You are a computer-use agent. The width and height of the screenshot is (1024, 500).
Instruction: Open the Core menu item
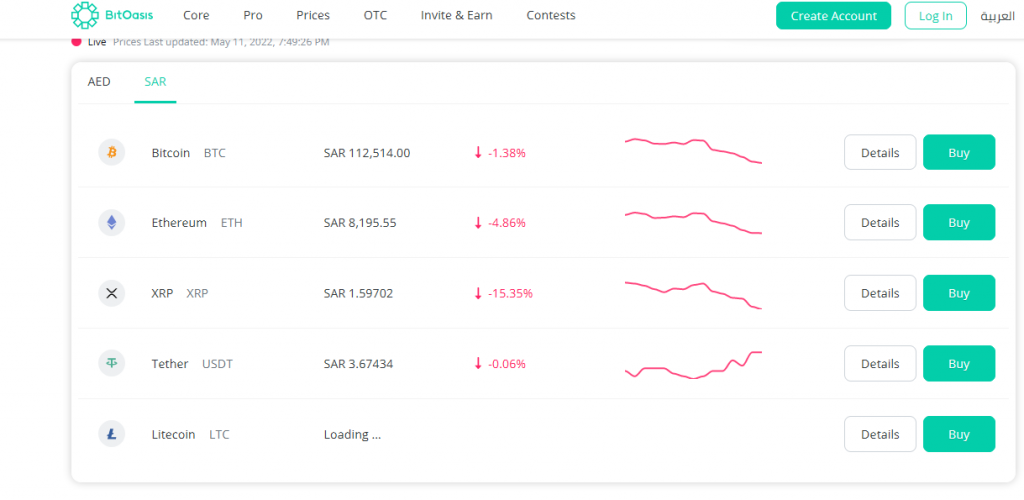pos(196,15)
